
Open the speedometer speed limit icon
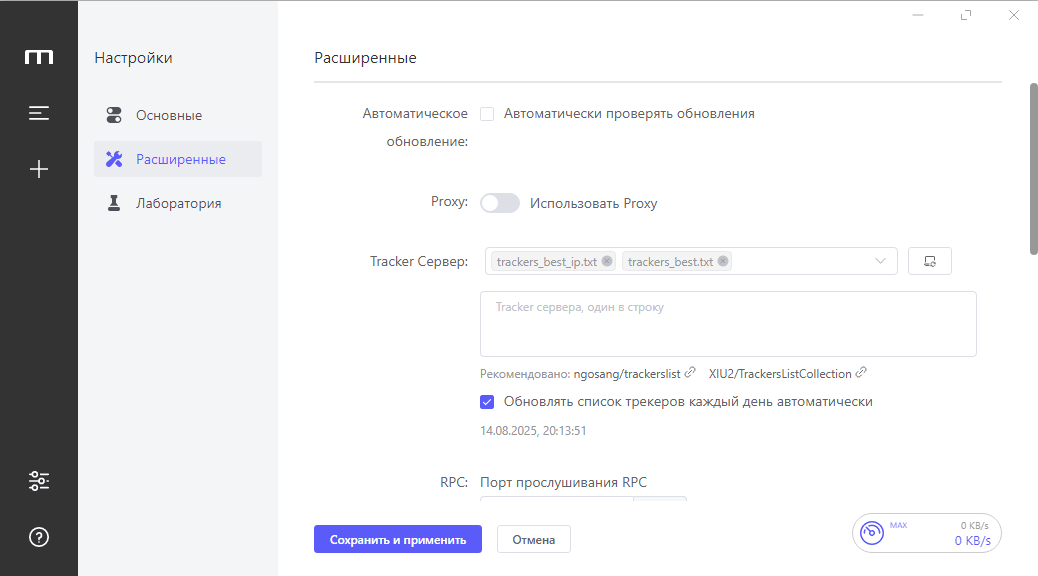tap(872, 532)
